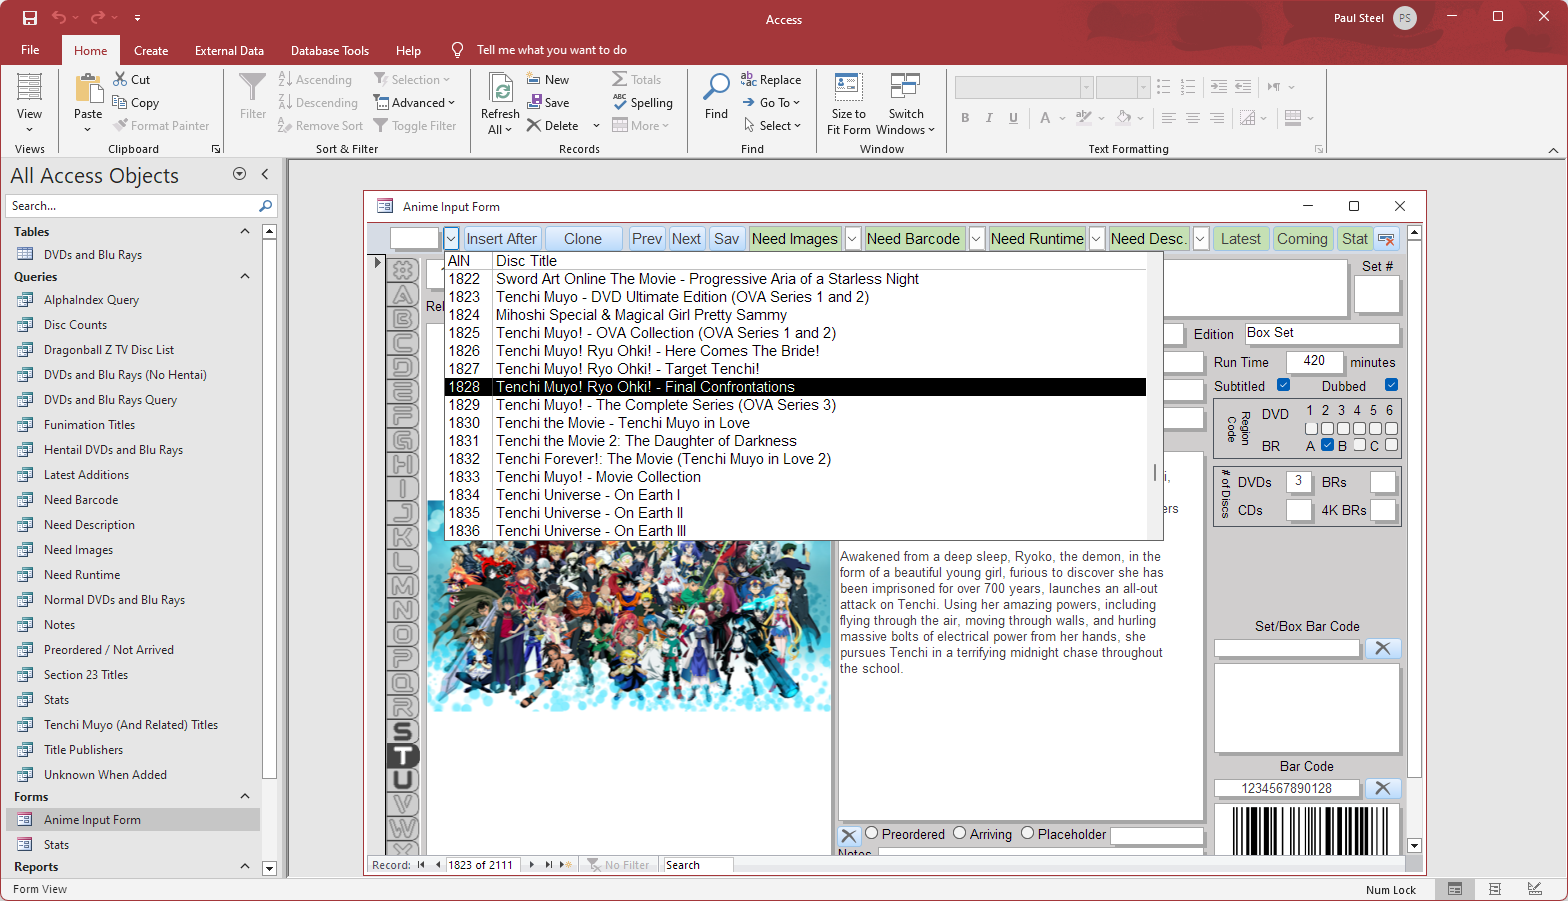The width and height of the screenshot is (1568, 901).
Task: Click the Latest button
Action: pos(1241,239)
